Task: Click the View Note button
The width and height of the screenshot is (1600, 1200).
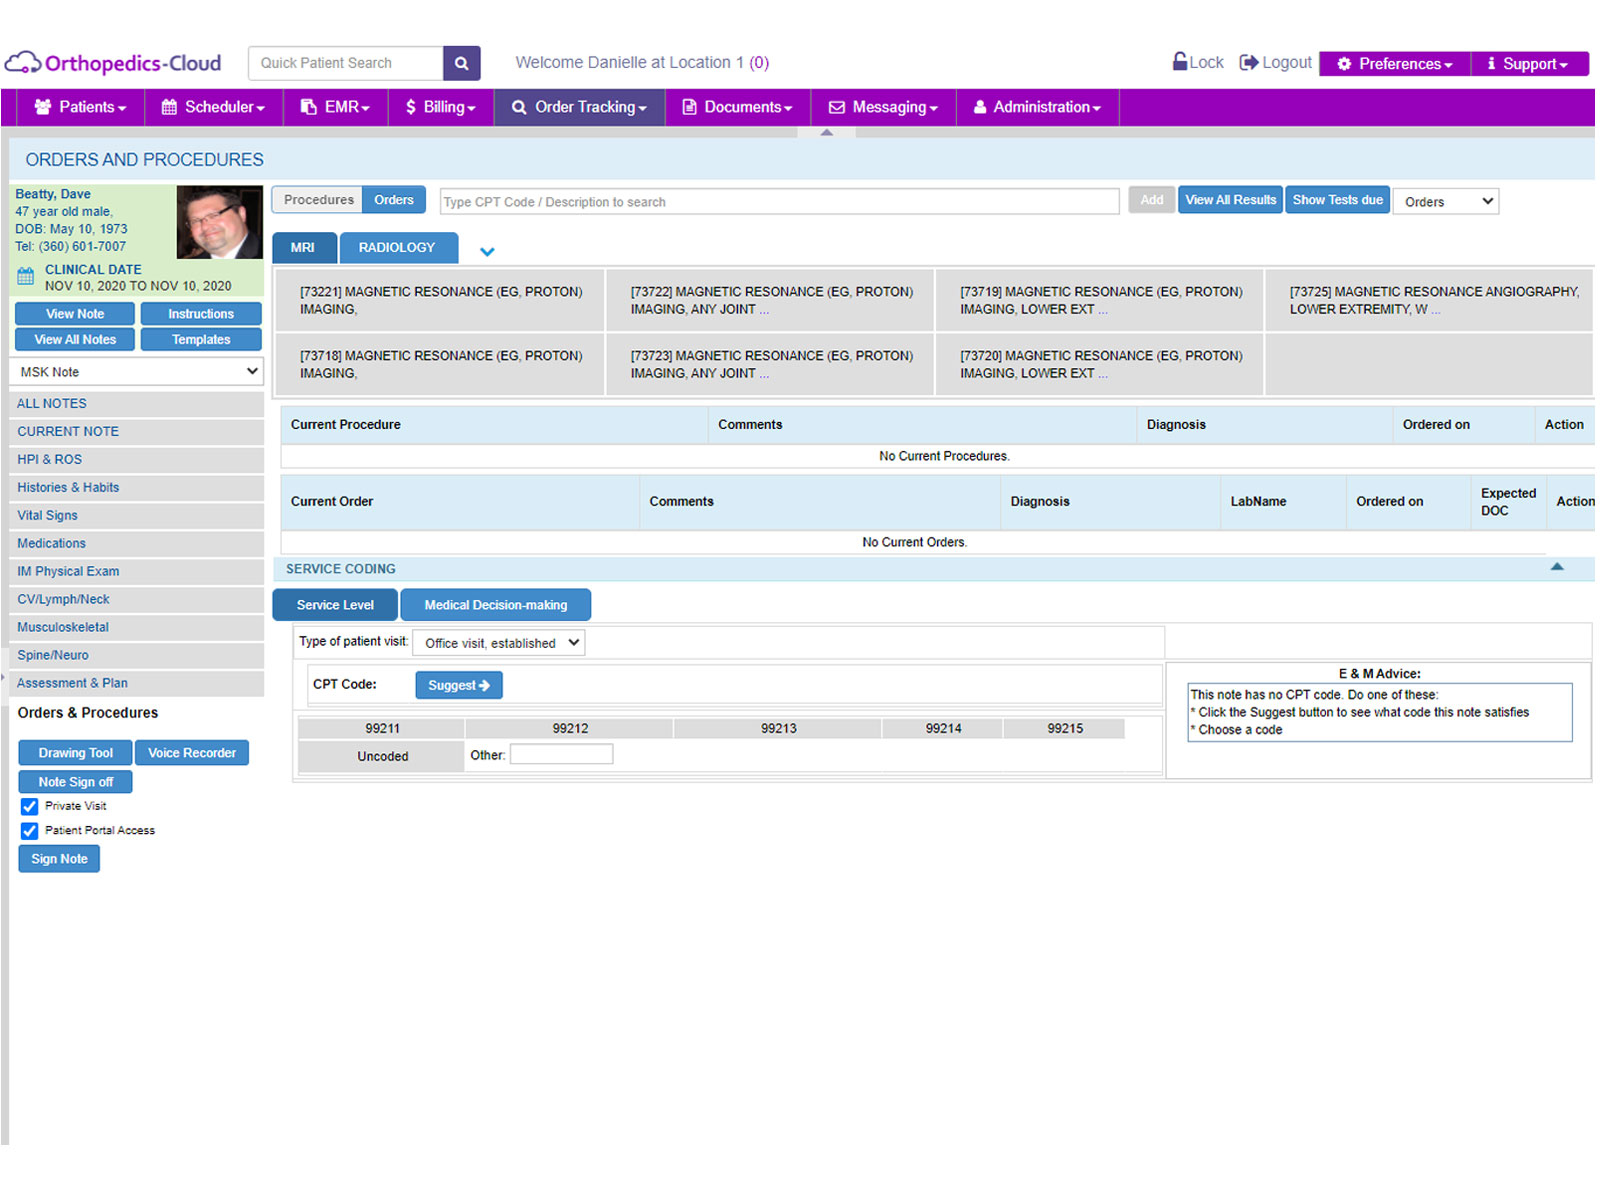Action: pyautogui.click(x=75, y=314)
